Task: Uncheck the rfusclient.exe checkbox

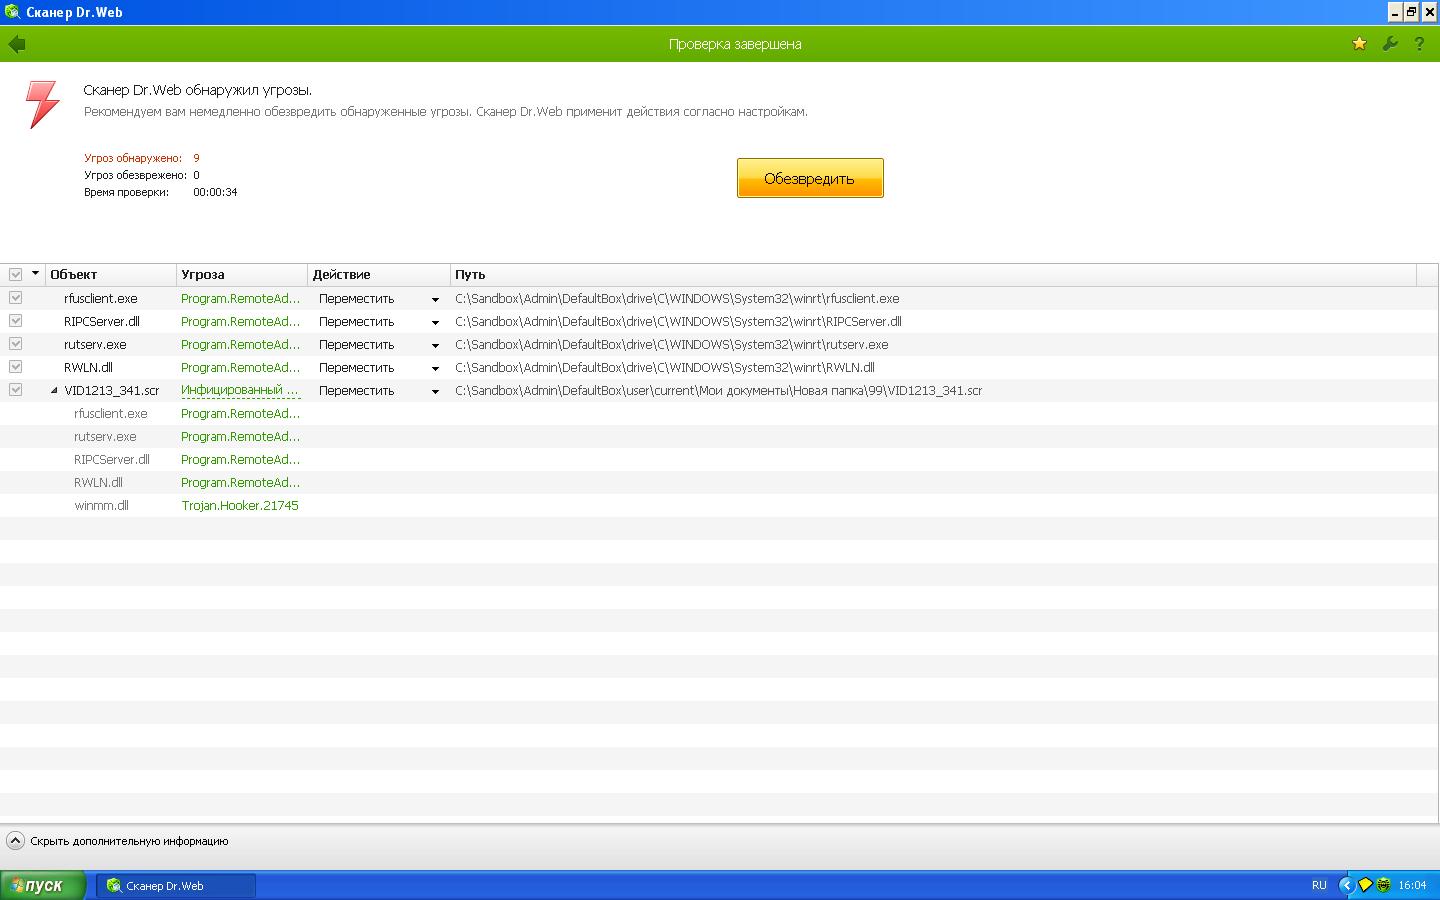Action: coord(15,298)
